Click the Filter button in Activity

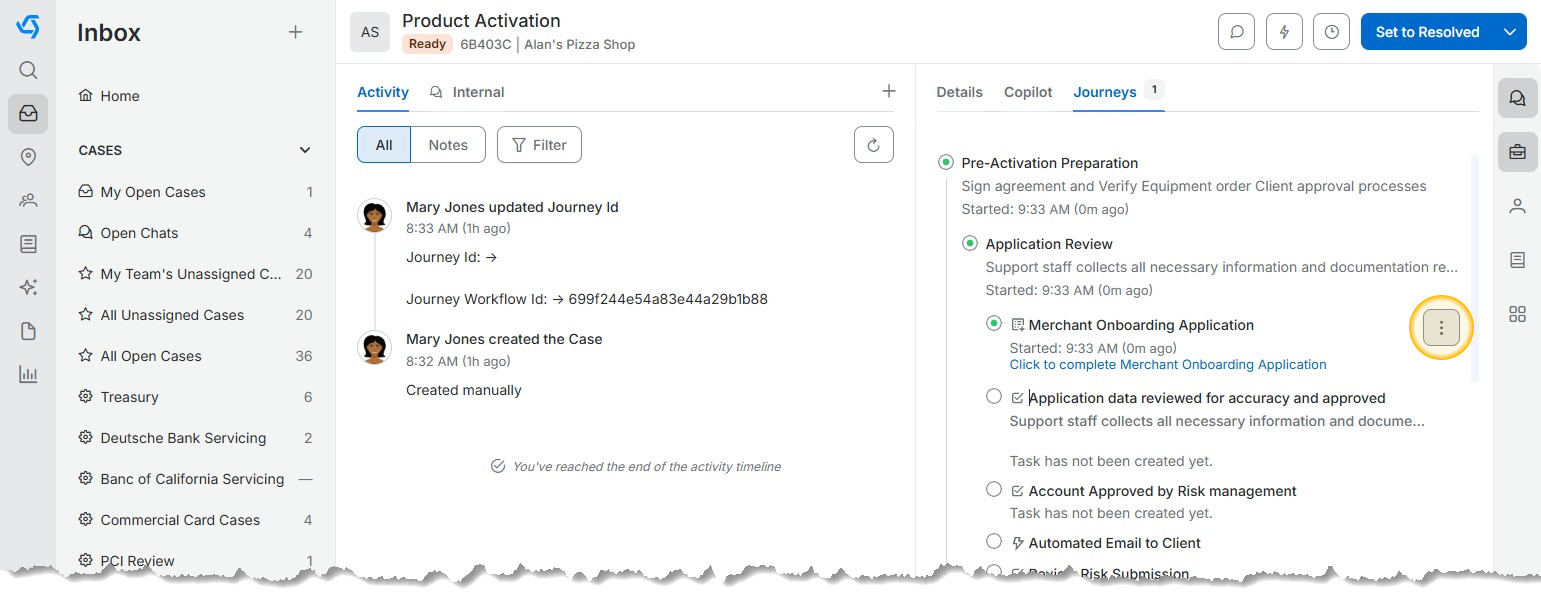tap(539, 145)
